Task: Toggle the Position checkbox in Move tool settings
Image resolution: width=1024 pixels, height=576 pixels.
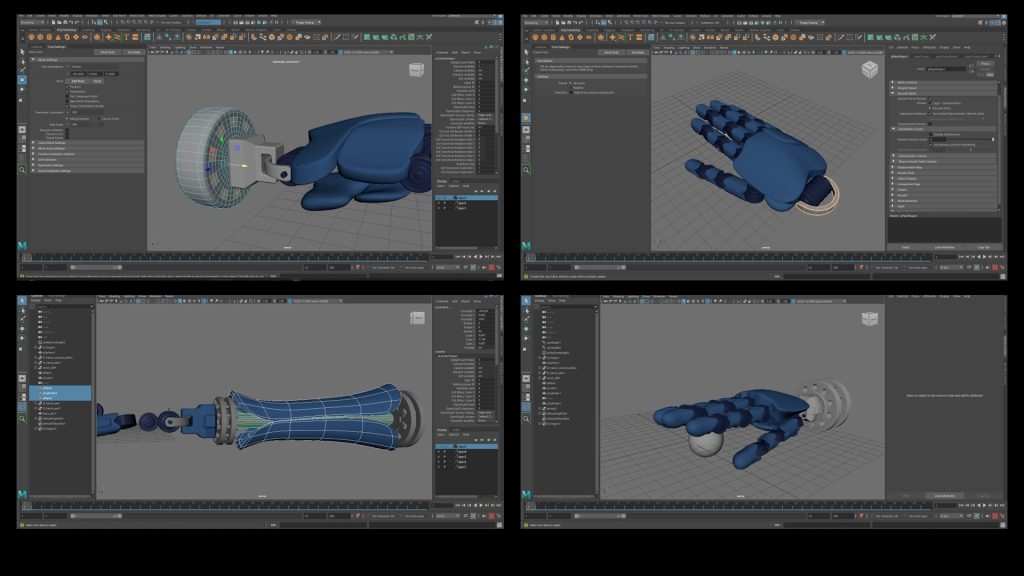Action: [x=67, y=87]
